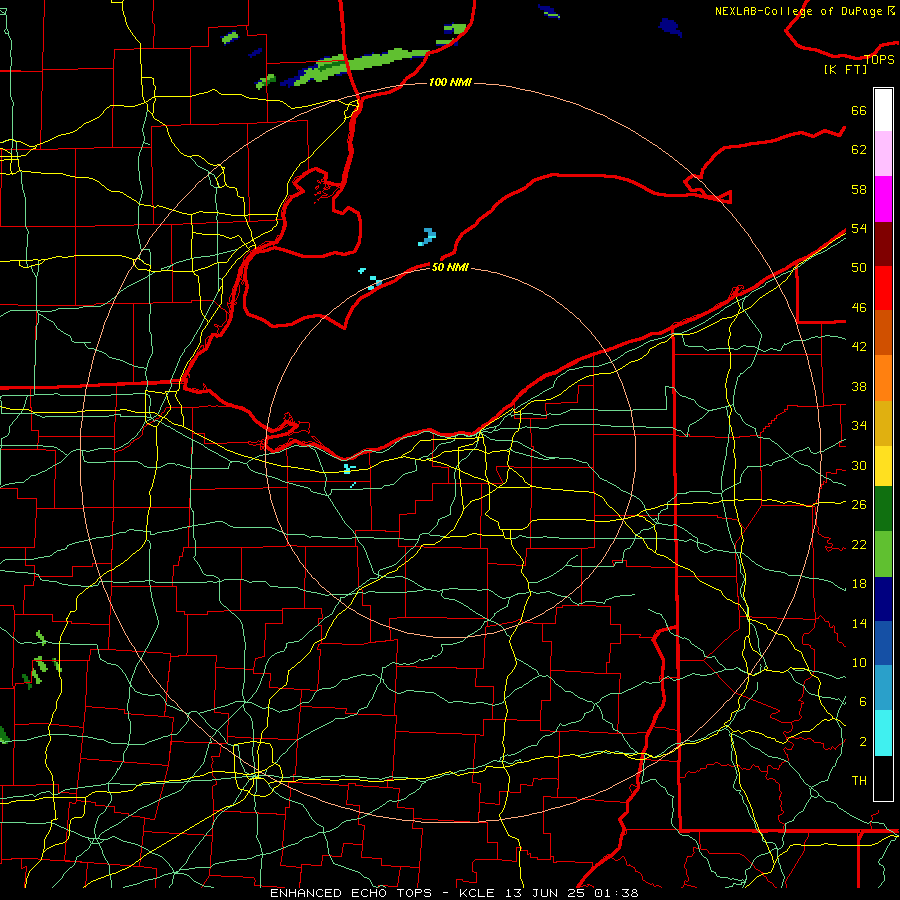Click the black TH swatch at the legend bottom
Viewport: 900px width, 900px height.
pos(883,778)
